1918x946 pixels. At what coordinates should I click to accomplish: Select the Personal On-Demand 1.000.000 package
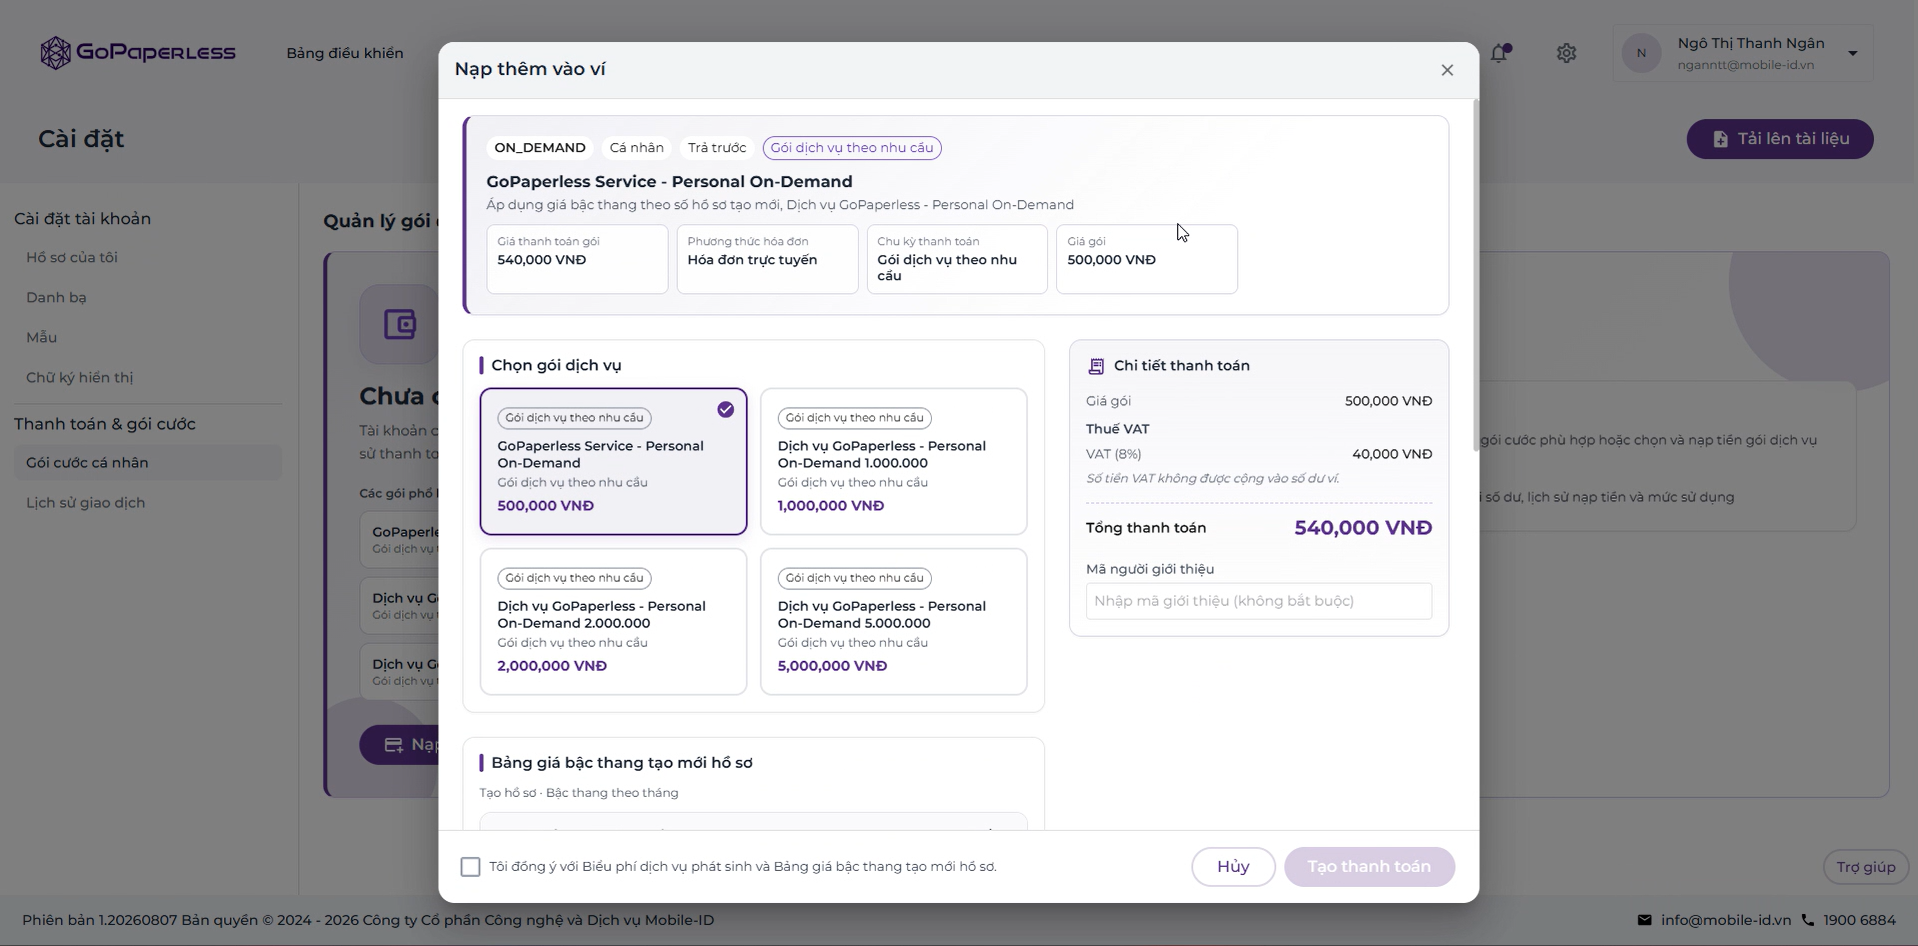point(893,461)
